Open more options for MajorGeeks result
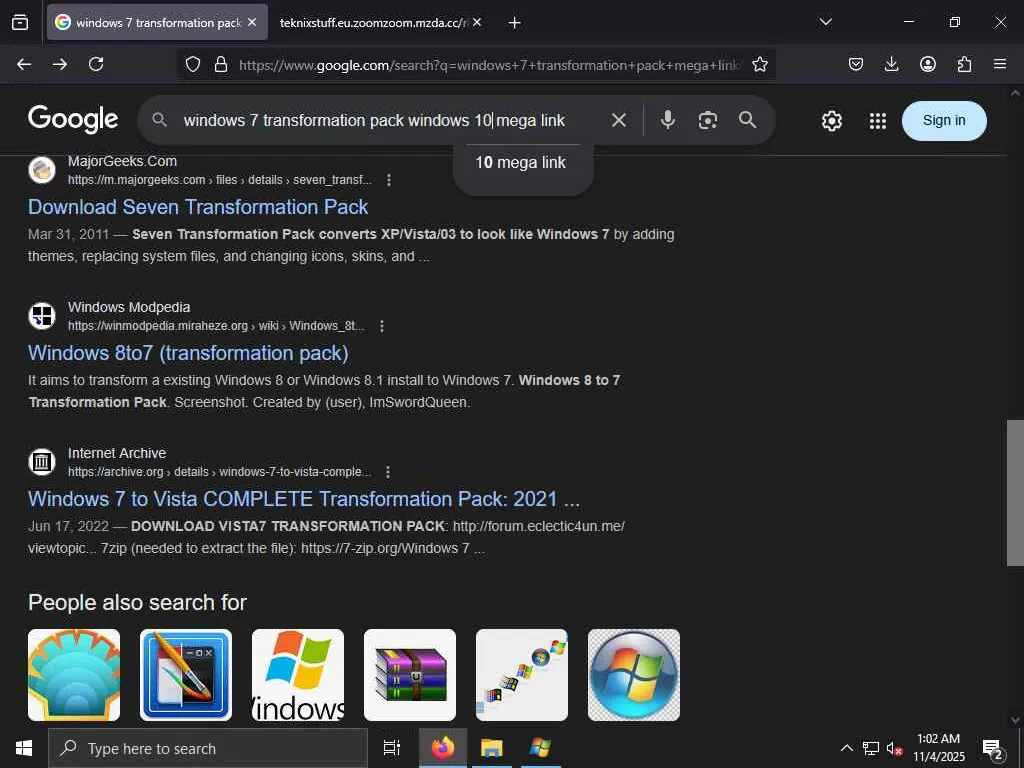 [389, 180]
